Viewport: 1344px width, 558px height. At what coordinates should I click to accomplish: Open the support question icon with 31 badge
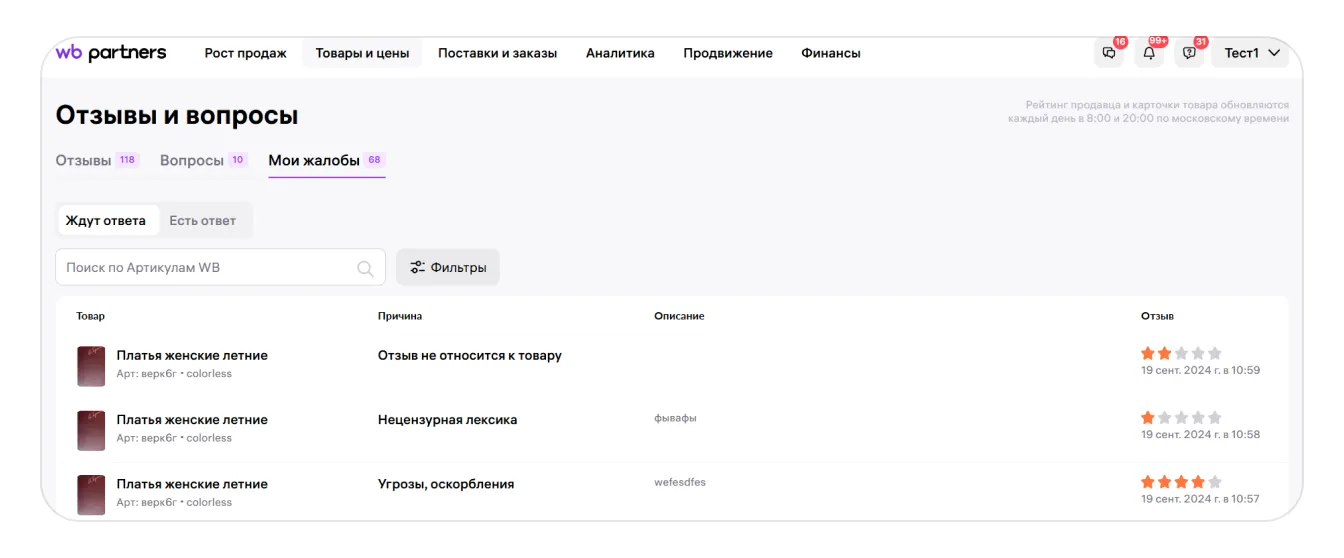(x=1189, y=54)
